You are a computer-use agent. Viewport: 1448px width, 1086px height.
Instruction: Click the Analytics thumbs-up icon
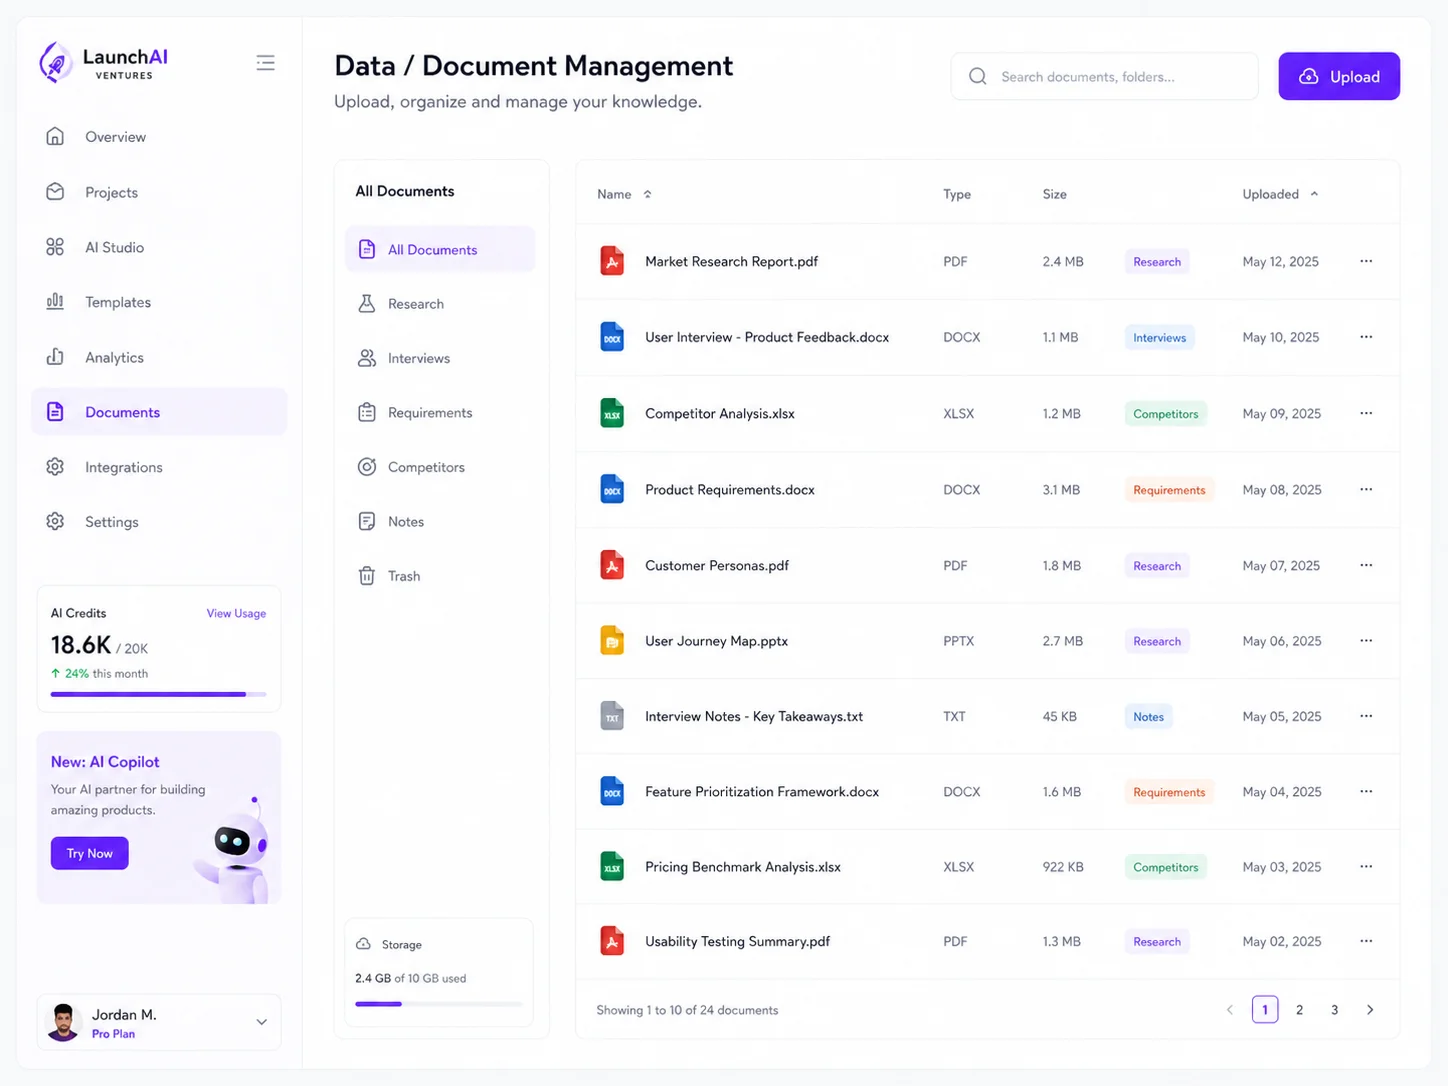point(55,357)
